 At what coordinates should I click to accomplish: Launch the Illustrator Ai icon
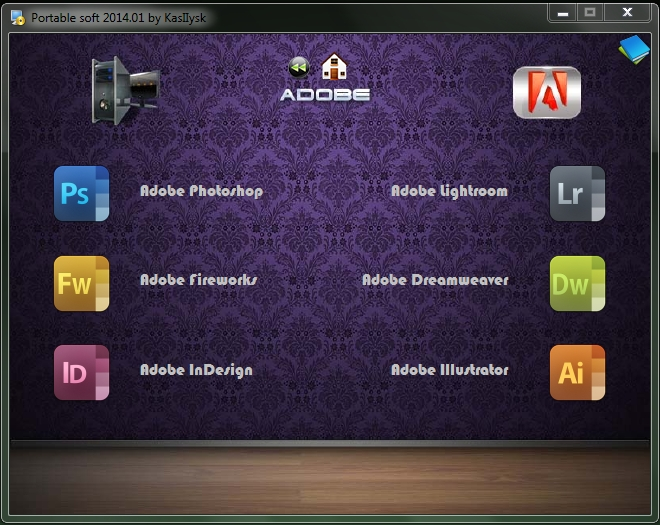coord(577,373)
